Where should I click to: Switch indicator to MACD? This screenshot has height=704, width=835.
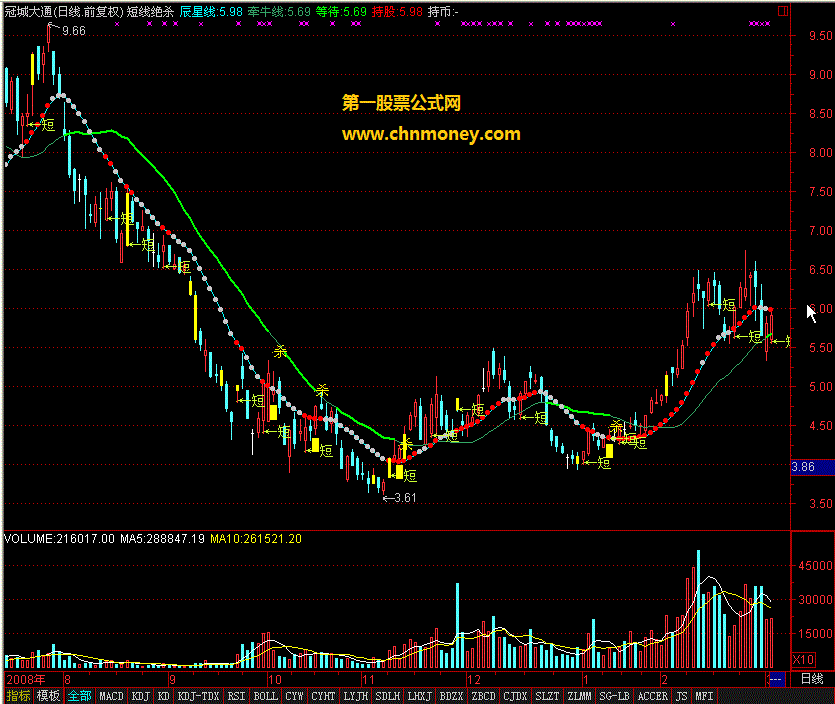coord(111,696)
